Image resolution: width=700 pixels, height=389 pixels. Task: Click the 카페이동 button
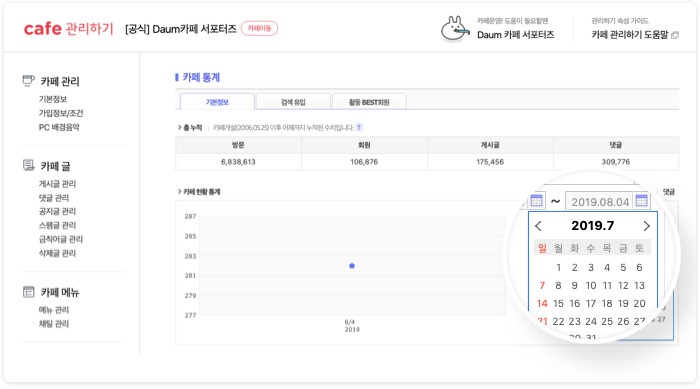tap(259, 28)
